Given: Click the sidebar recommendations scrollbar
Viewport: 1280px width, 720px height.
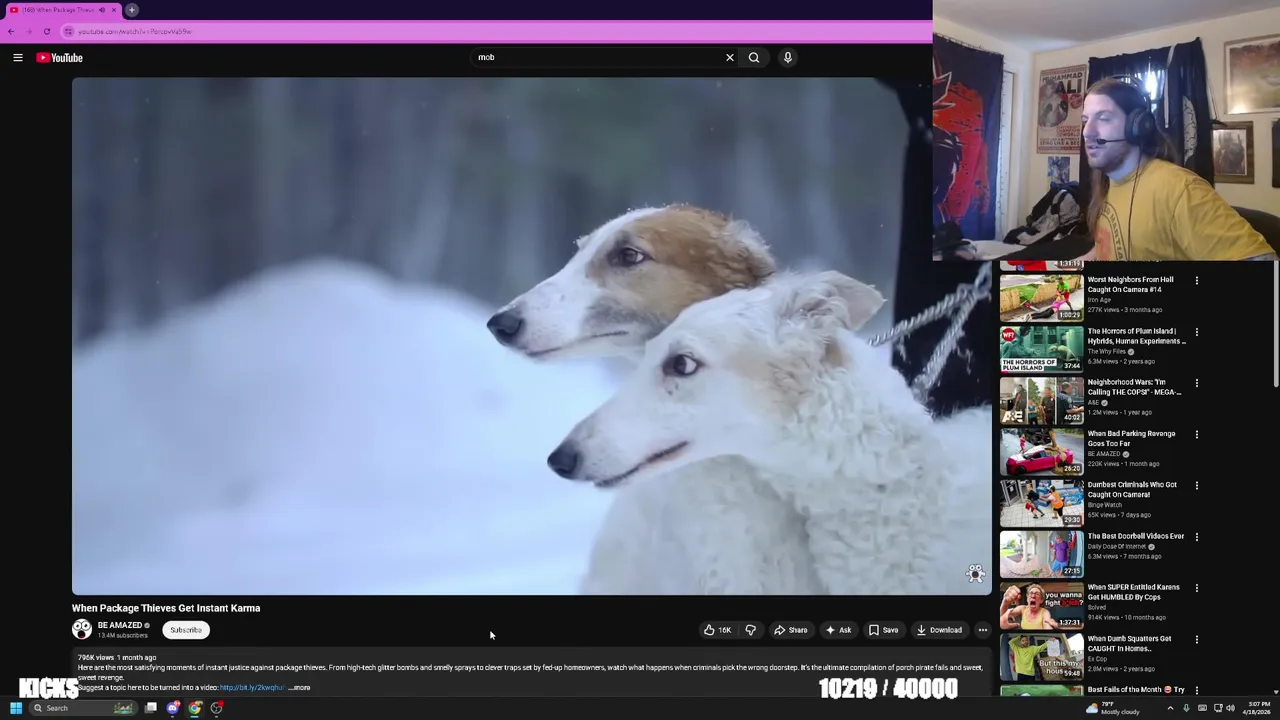Looking at the screenshot, I should pyautogui.click(x=1275, y=325).
